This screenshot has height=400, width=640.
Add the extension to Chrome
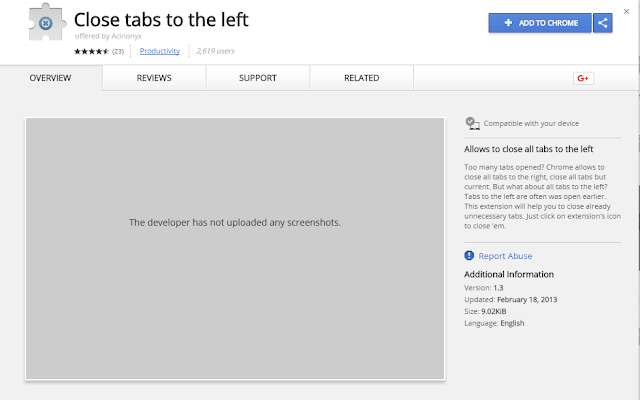540,23
